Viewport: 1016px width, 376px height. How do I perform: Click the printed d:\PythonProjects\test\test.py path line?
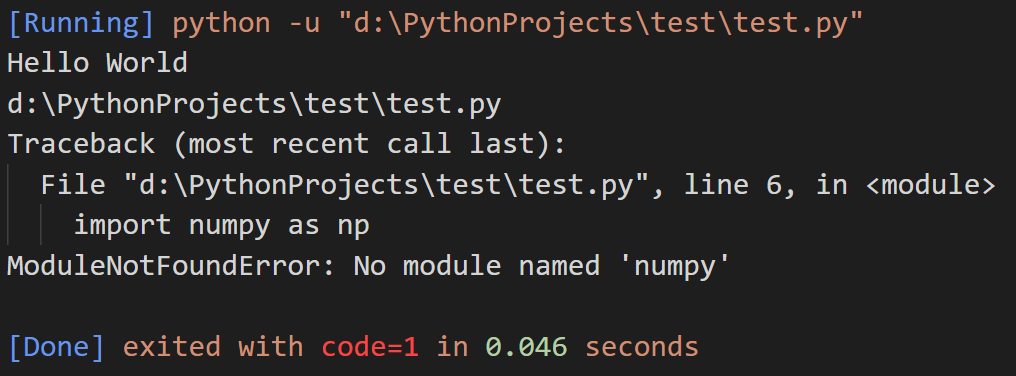[254, 104]
